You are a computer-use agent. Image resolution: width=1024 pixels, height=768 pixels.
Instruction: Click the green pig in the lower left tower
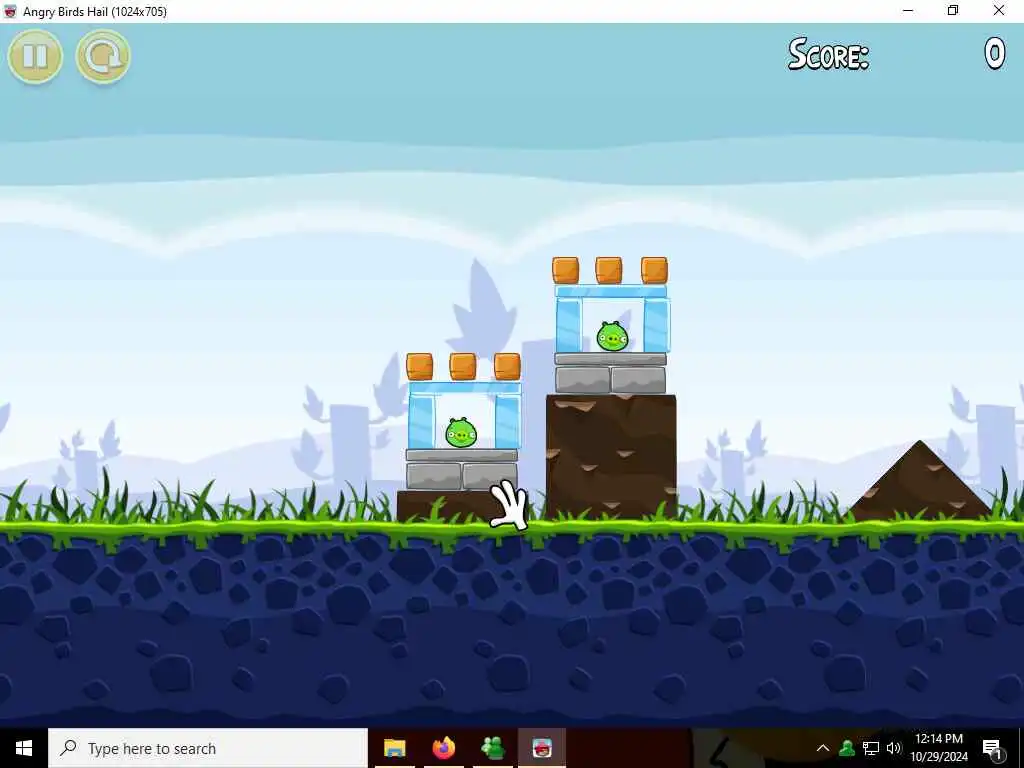coord(461,432)
